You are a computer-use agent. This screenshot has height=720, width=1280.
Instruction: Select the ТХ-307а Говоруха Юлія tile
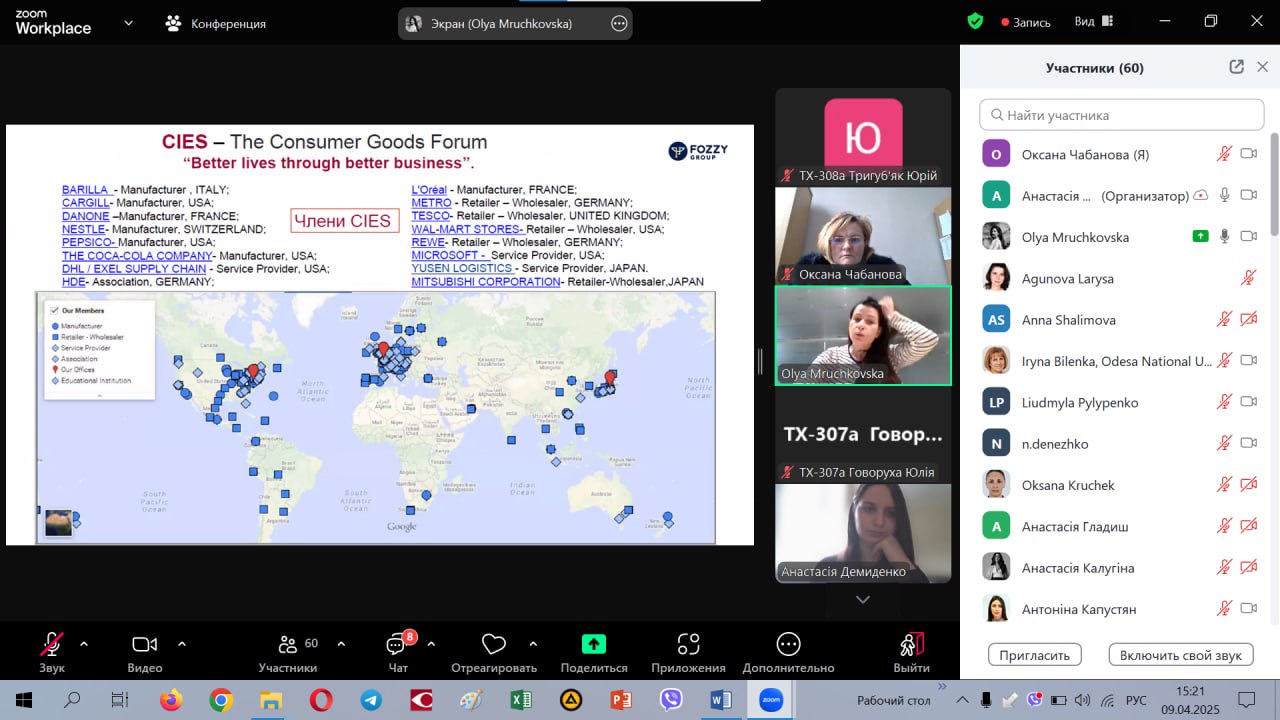[x=863, y=434]
